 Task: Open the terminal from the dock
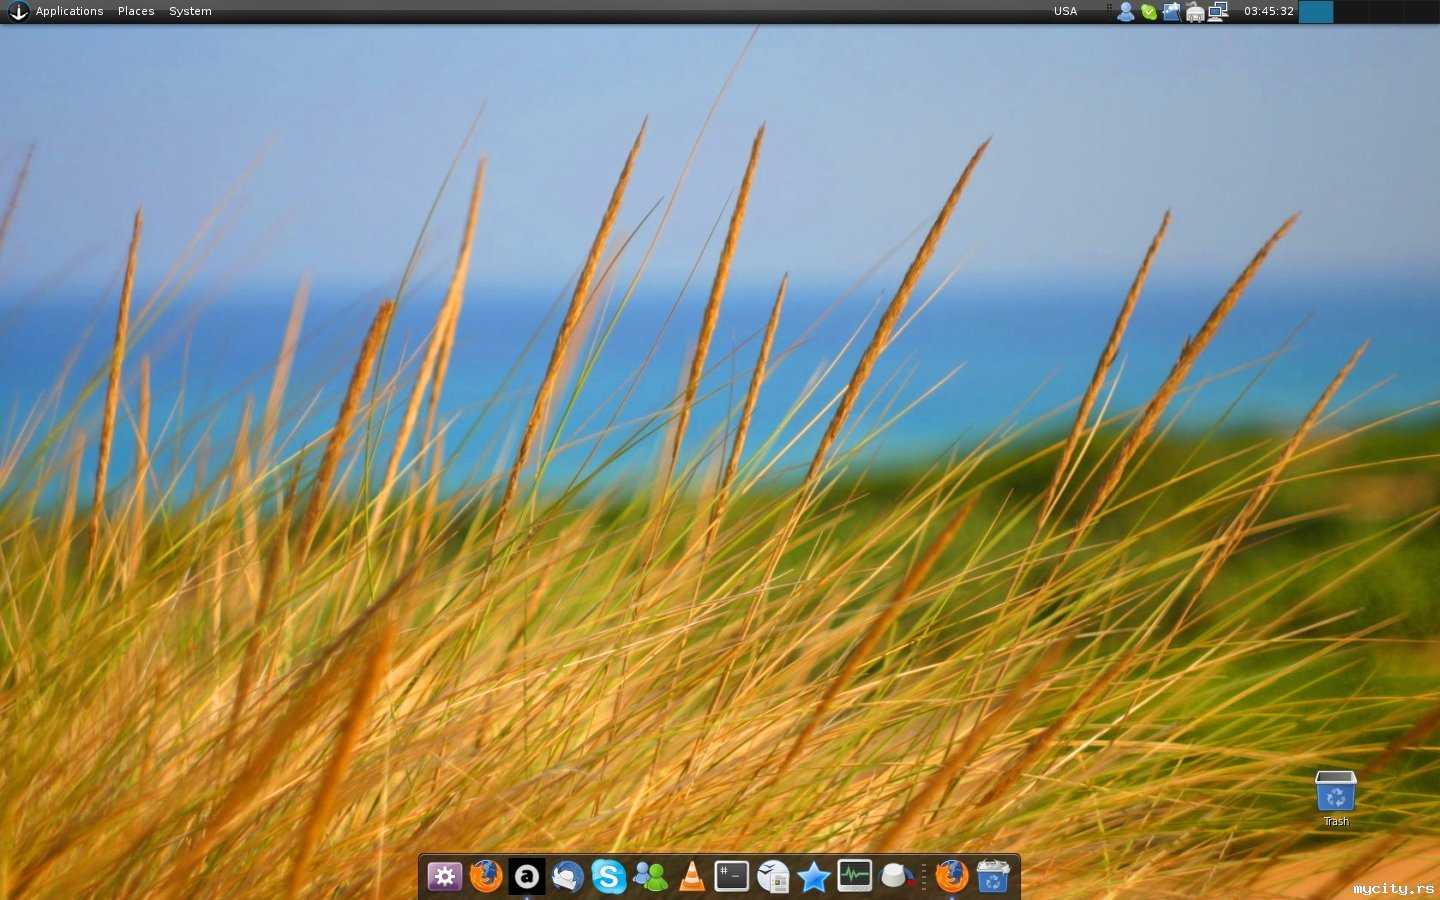click(732, 877)
